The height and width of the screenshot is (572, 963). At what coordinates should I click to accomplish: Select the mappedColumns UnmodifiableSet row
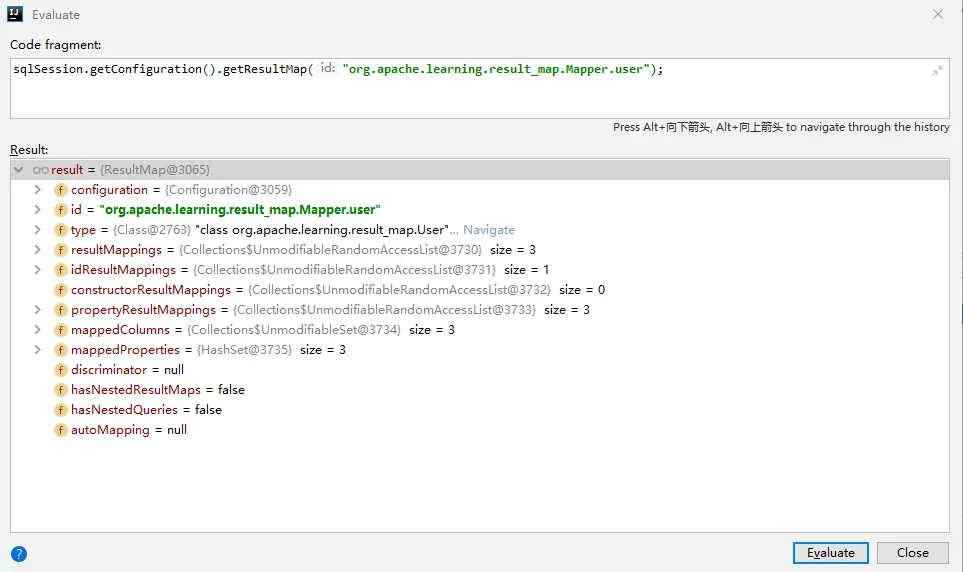(x=480, y=330)
